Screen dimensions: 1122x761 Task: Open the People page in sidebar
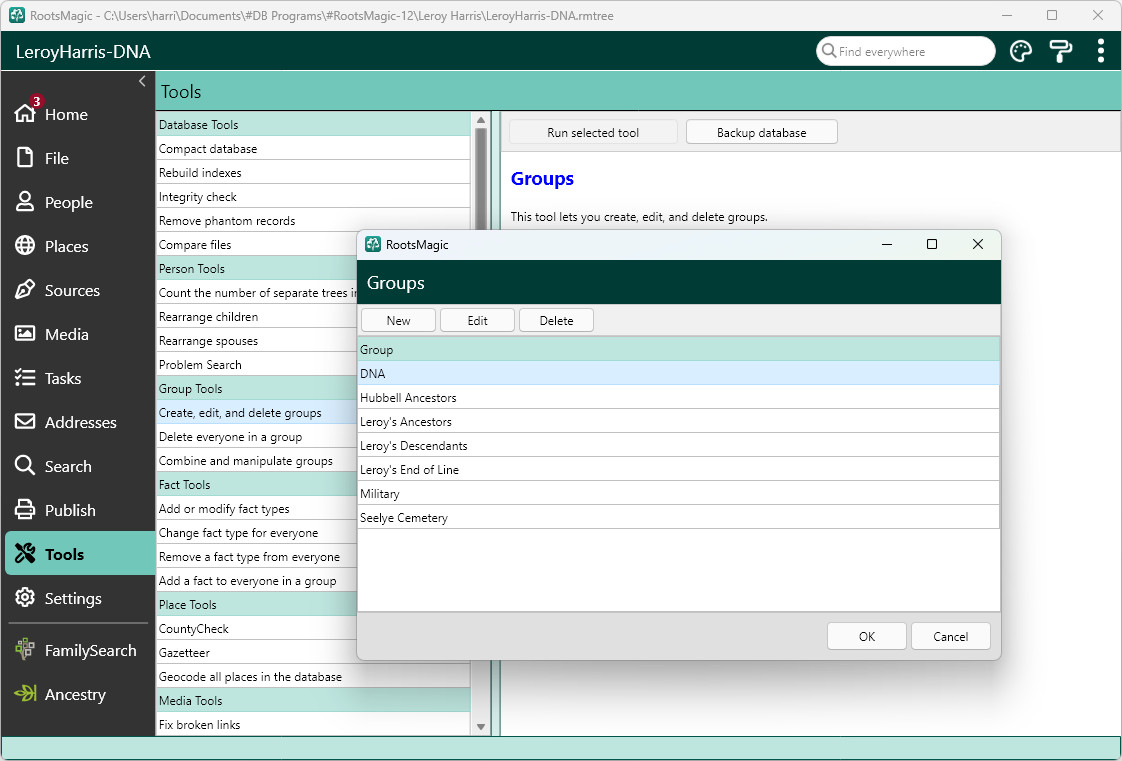point(79,202)
